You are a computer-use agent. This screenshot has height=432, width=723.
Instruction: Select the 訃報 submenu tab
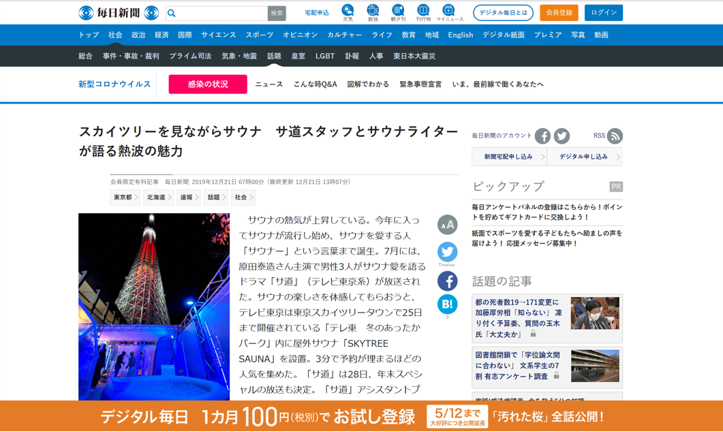coord(352,56)
